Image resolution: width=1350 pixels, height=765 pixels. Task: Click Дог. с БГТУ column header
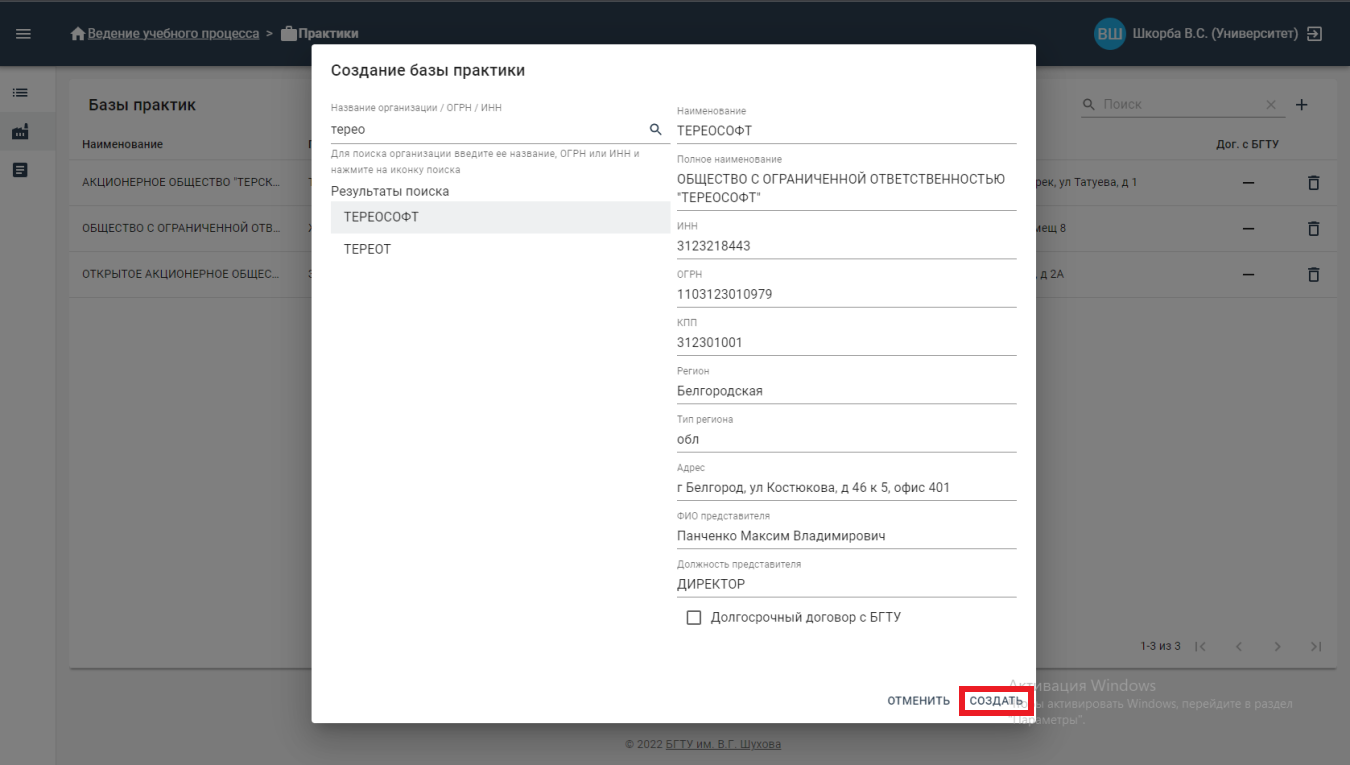pyautogui.click(x=1247, y=144)
